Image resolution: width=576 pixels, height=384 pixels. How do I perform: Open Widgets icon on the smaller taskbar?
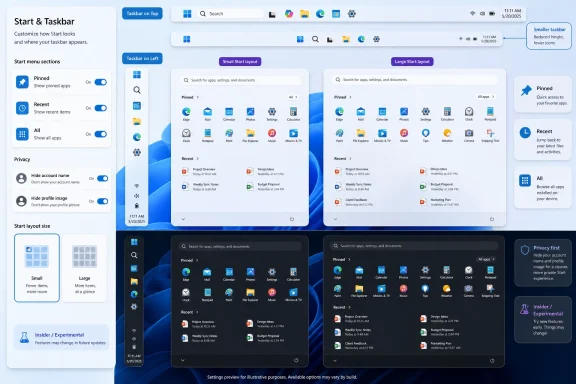point(300,39)
